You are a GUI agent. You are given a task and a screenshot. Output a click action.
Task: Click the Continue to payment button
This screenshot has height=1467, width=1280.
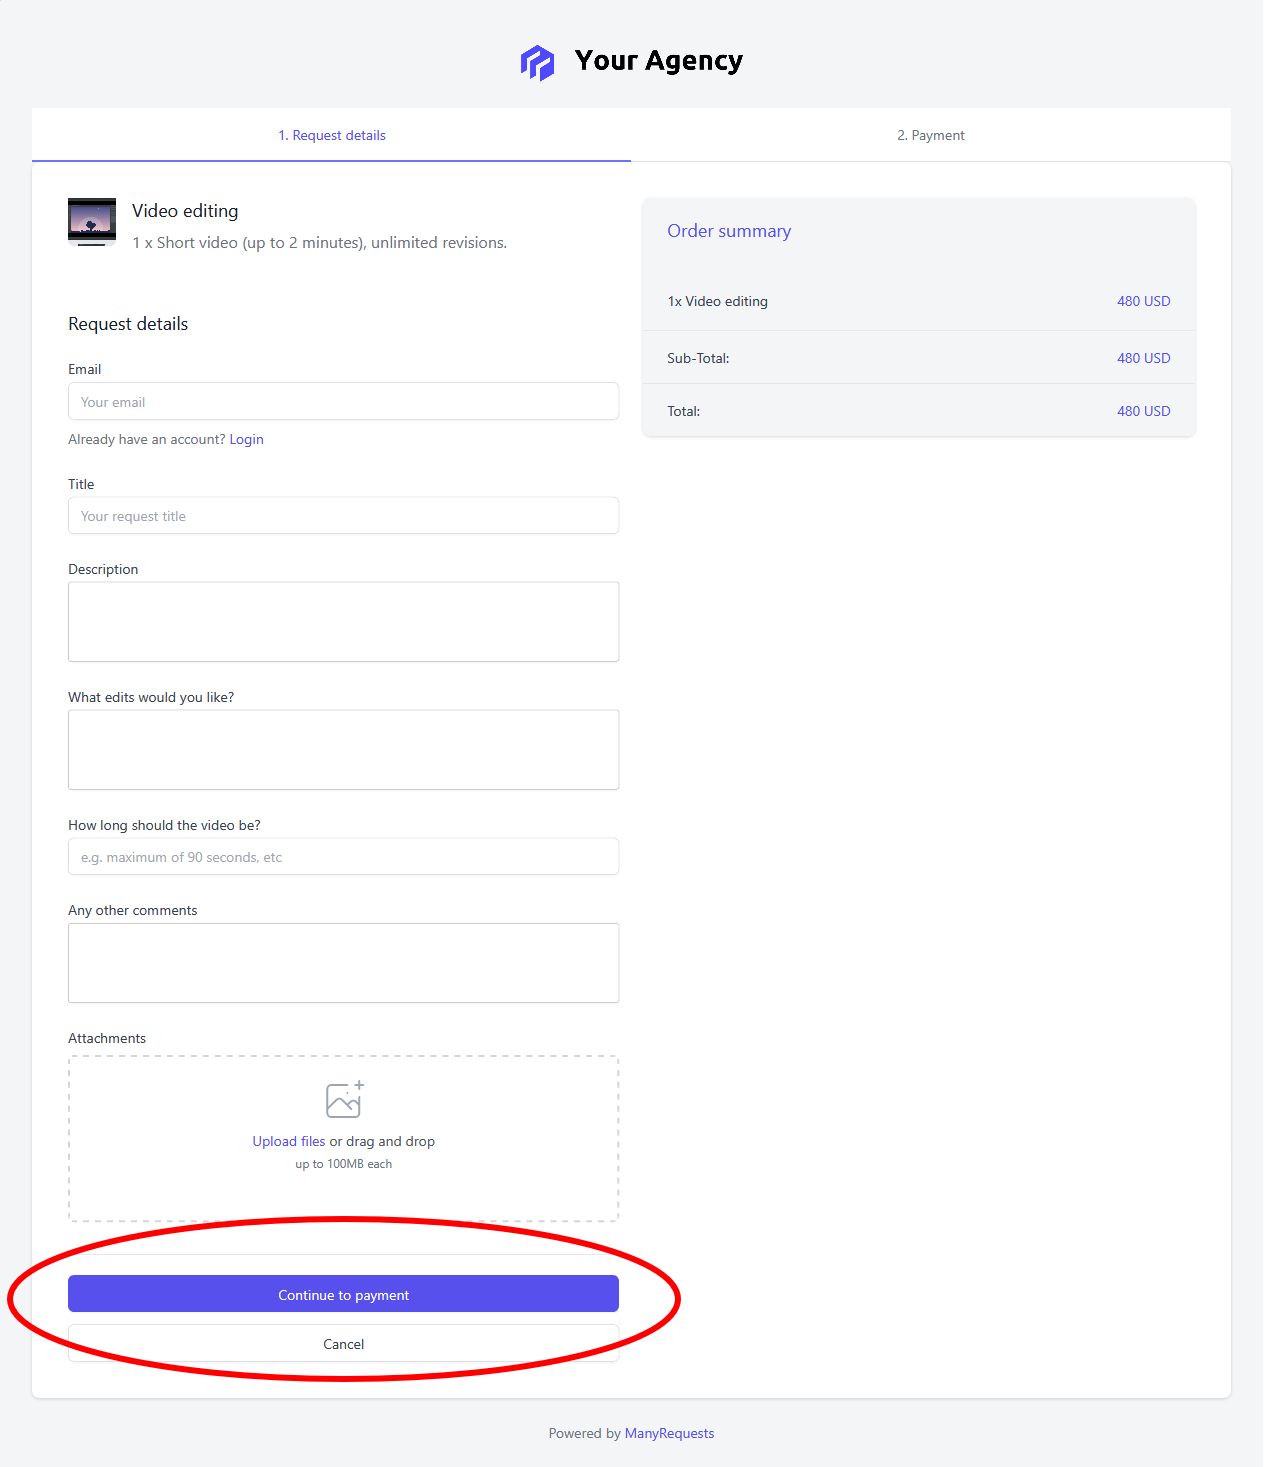coord(344,1294)
